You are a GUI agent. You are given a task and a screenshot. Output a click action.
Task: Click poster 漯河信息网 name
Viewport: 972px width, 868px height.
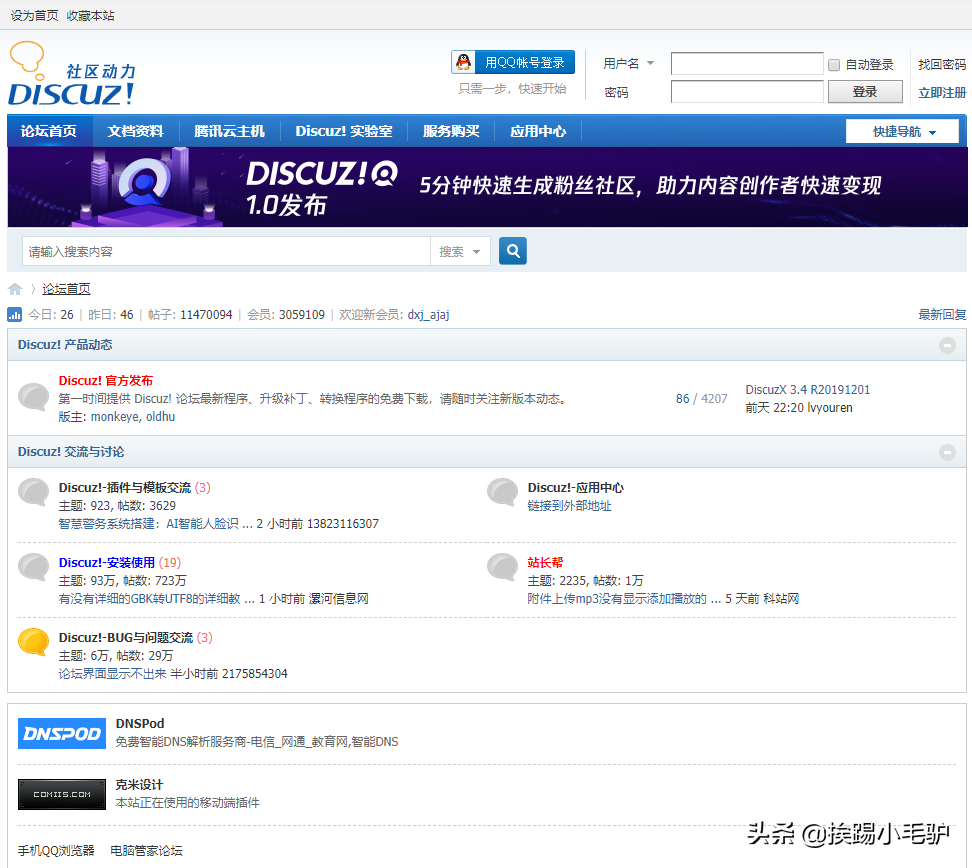(338, 599)
